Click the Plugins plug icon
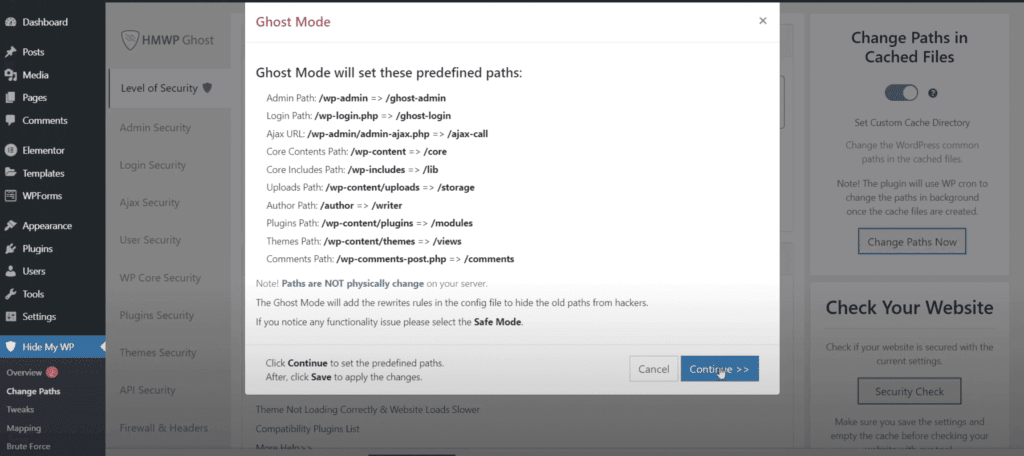 11,248
